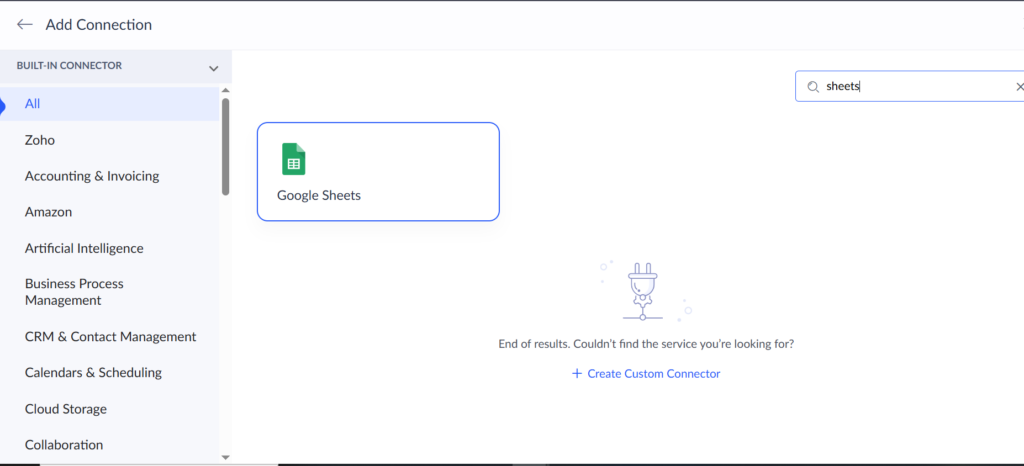Select Accounting & Invoicing category

pos(92,176)
